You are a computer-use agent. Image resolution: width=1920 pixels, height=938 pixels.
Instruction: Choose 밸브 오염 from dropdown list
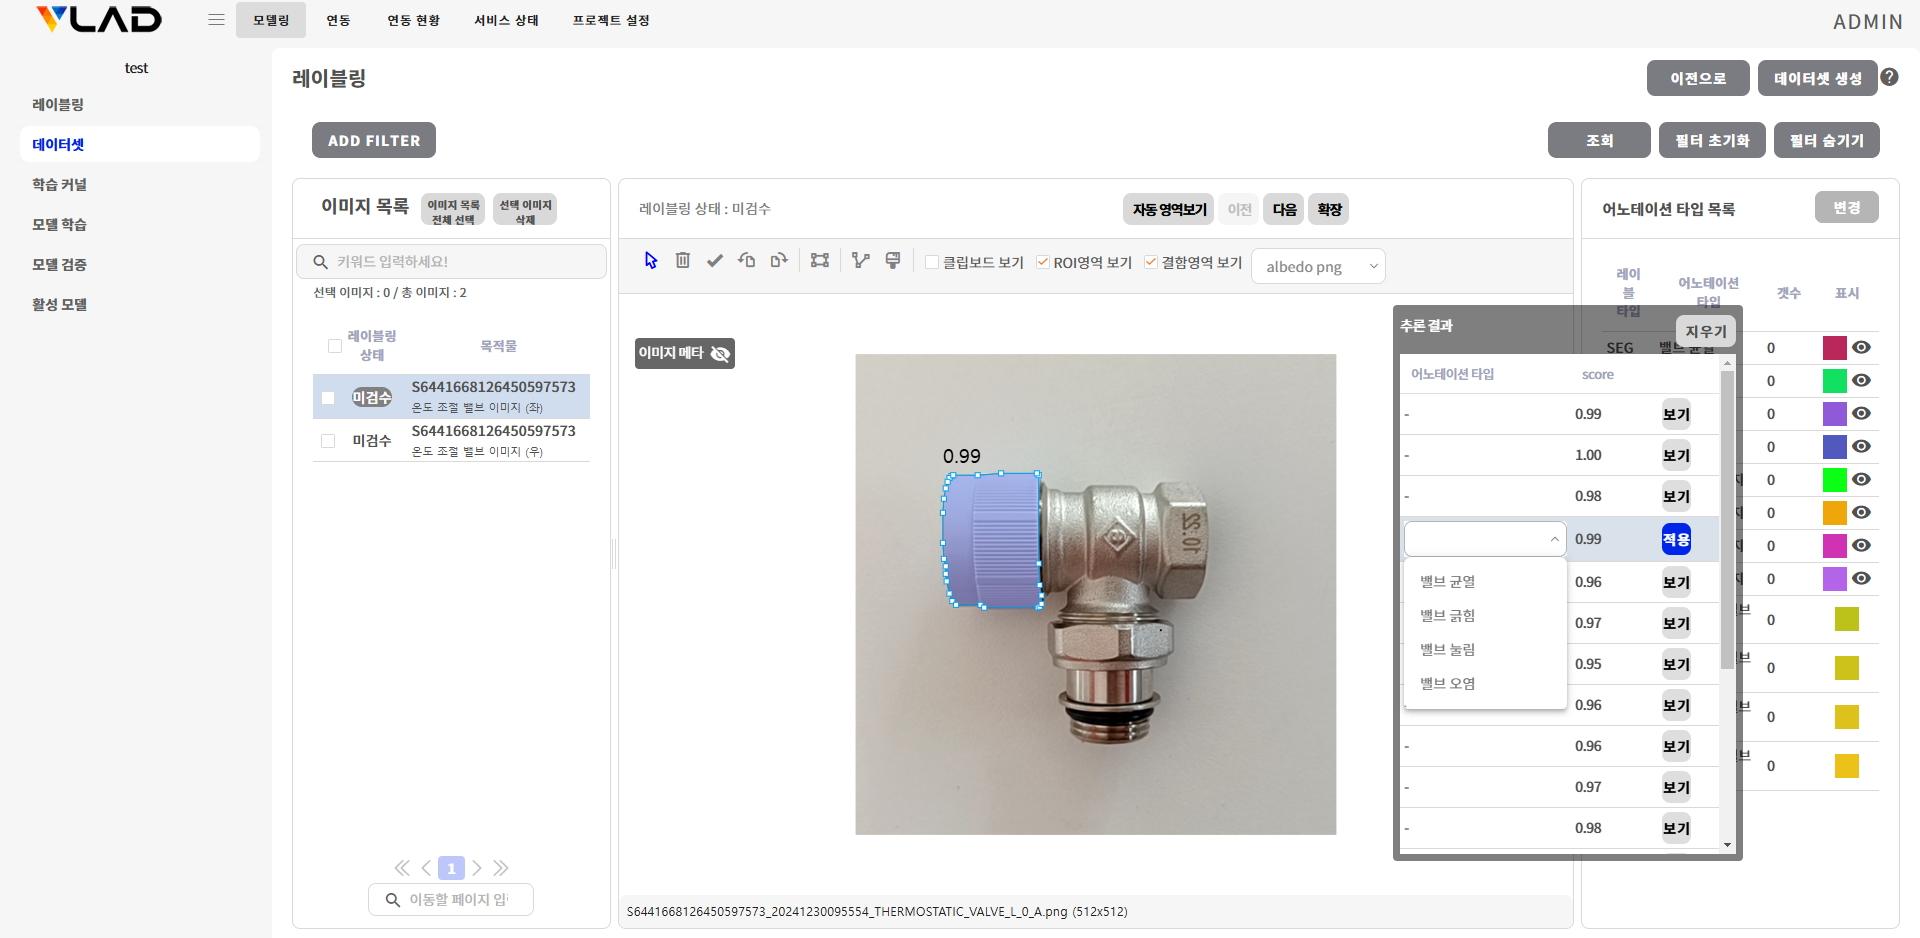click(1485, 683)
